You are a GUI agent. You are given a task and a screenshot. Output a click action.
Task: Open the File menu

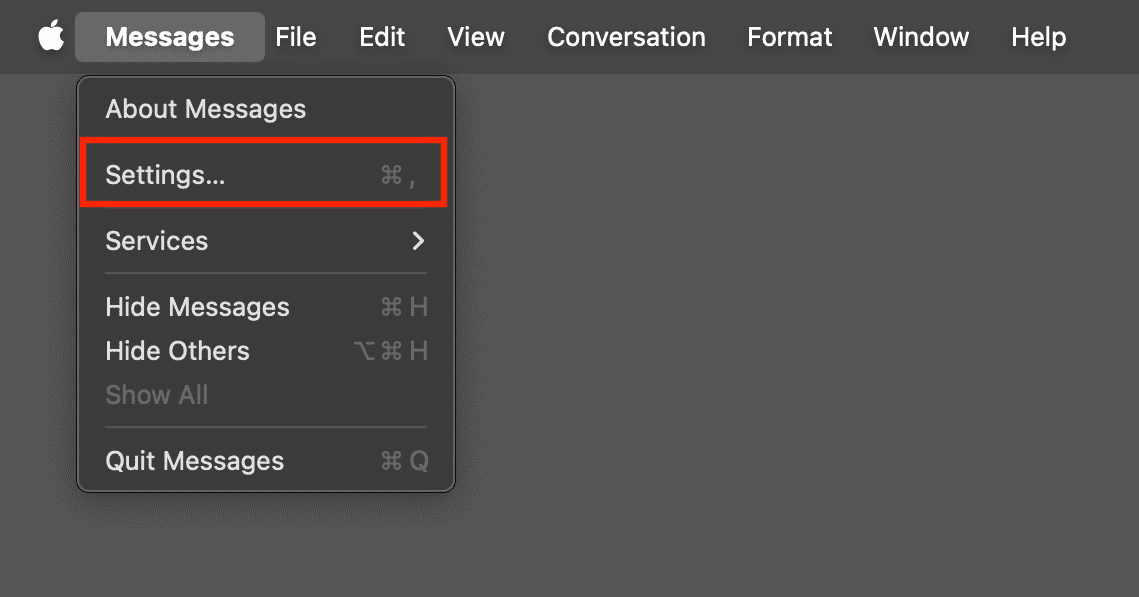pyautogui.click(x=296, y=37)
